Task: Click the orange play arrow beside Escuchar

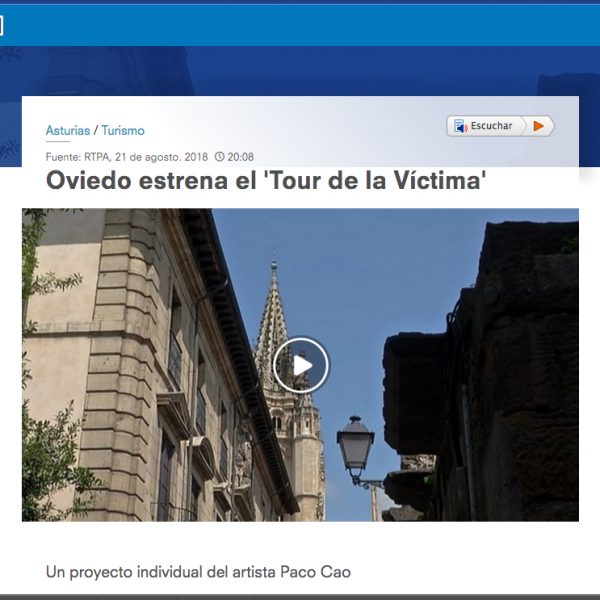Action: coord(539,126)
